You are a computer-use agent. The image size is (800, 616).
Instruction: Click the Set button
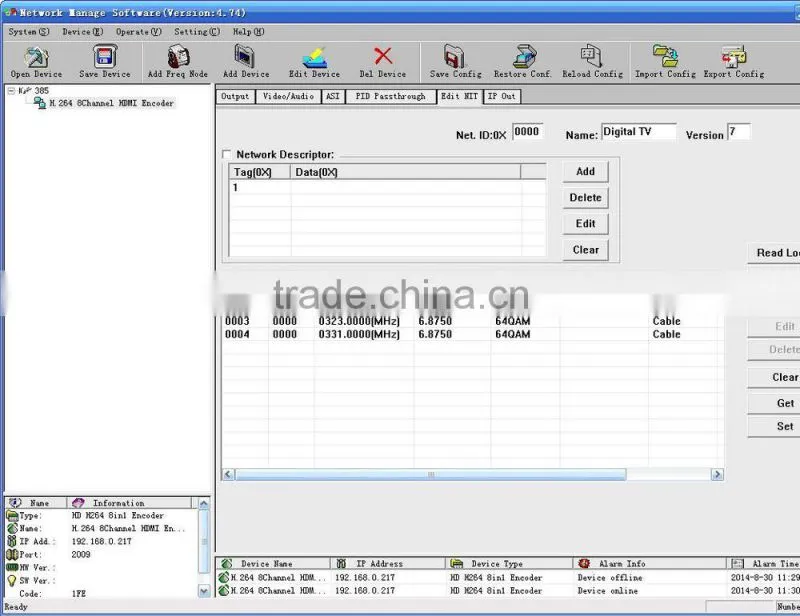point(774,426)
